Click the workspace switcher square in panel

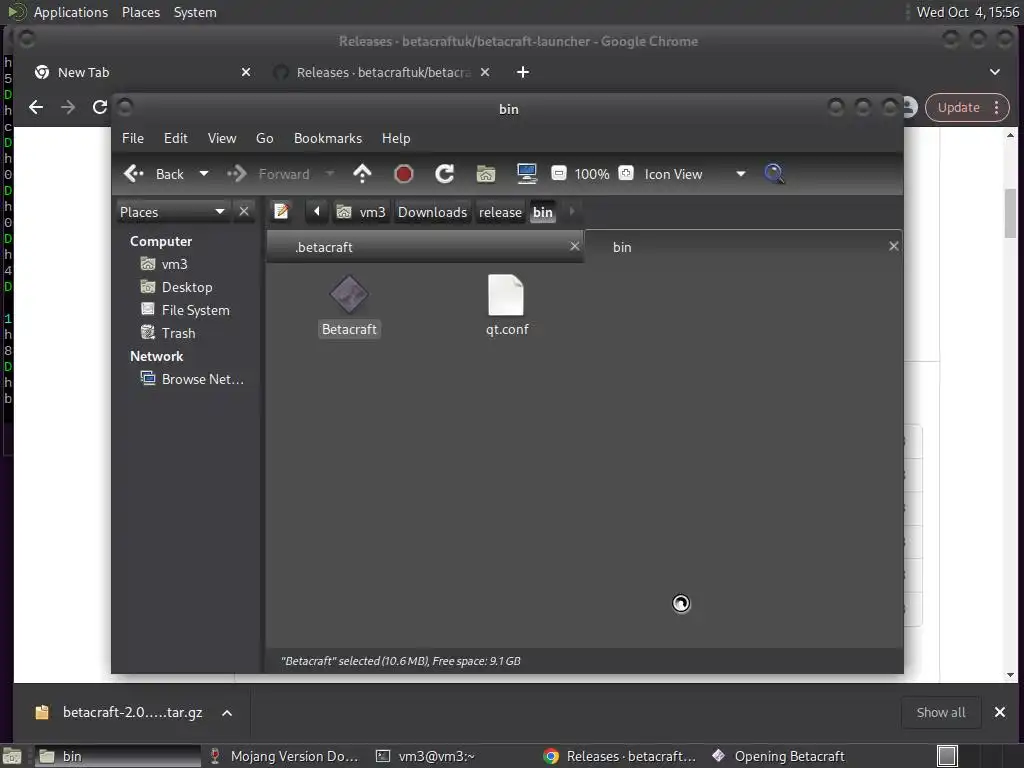coord(947,756)
